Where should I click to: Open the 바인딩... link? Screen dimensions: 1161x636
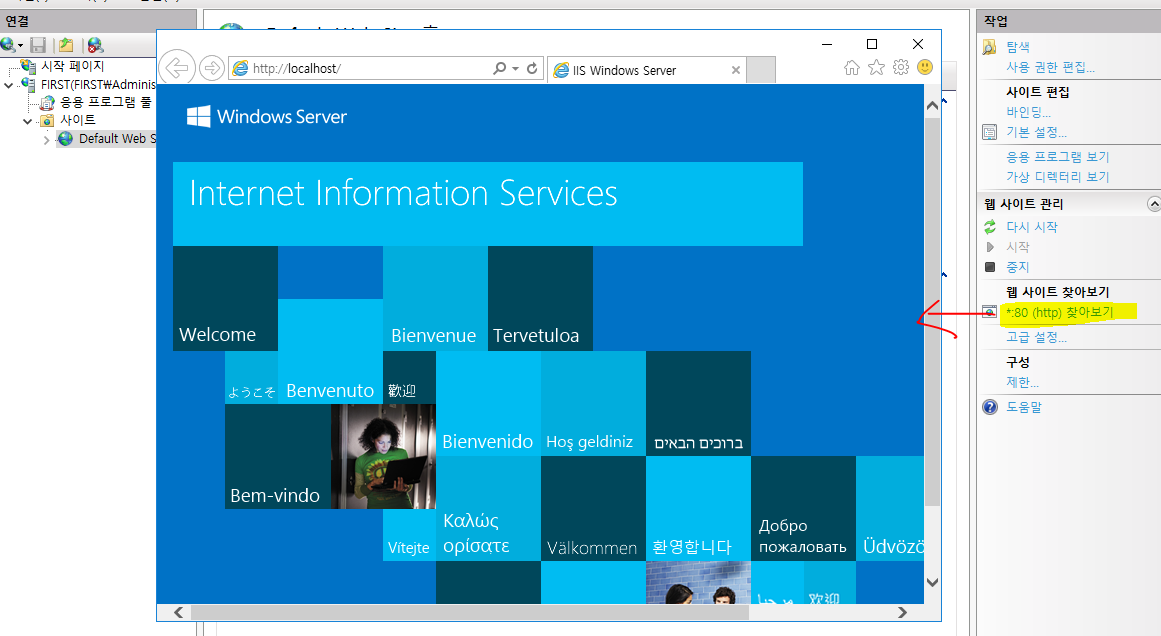point(1028,112)
